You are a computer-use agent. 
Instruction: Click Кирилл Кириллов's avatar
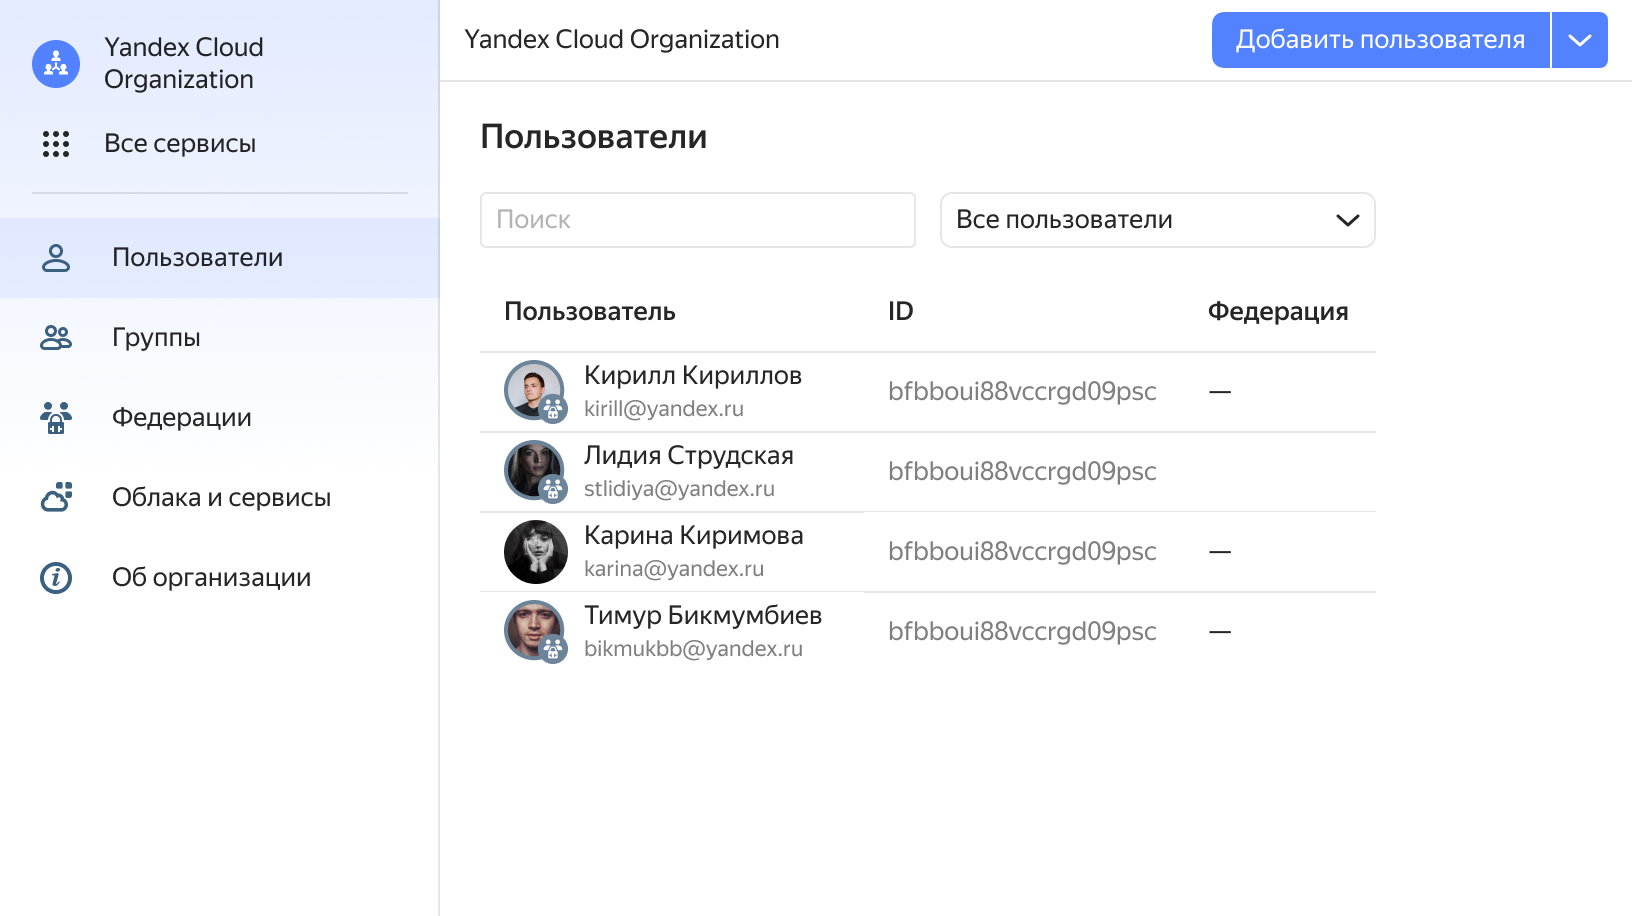coord(534,390)
